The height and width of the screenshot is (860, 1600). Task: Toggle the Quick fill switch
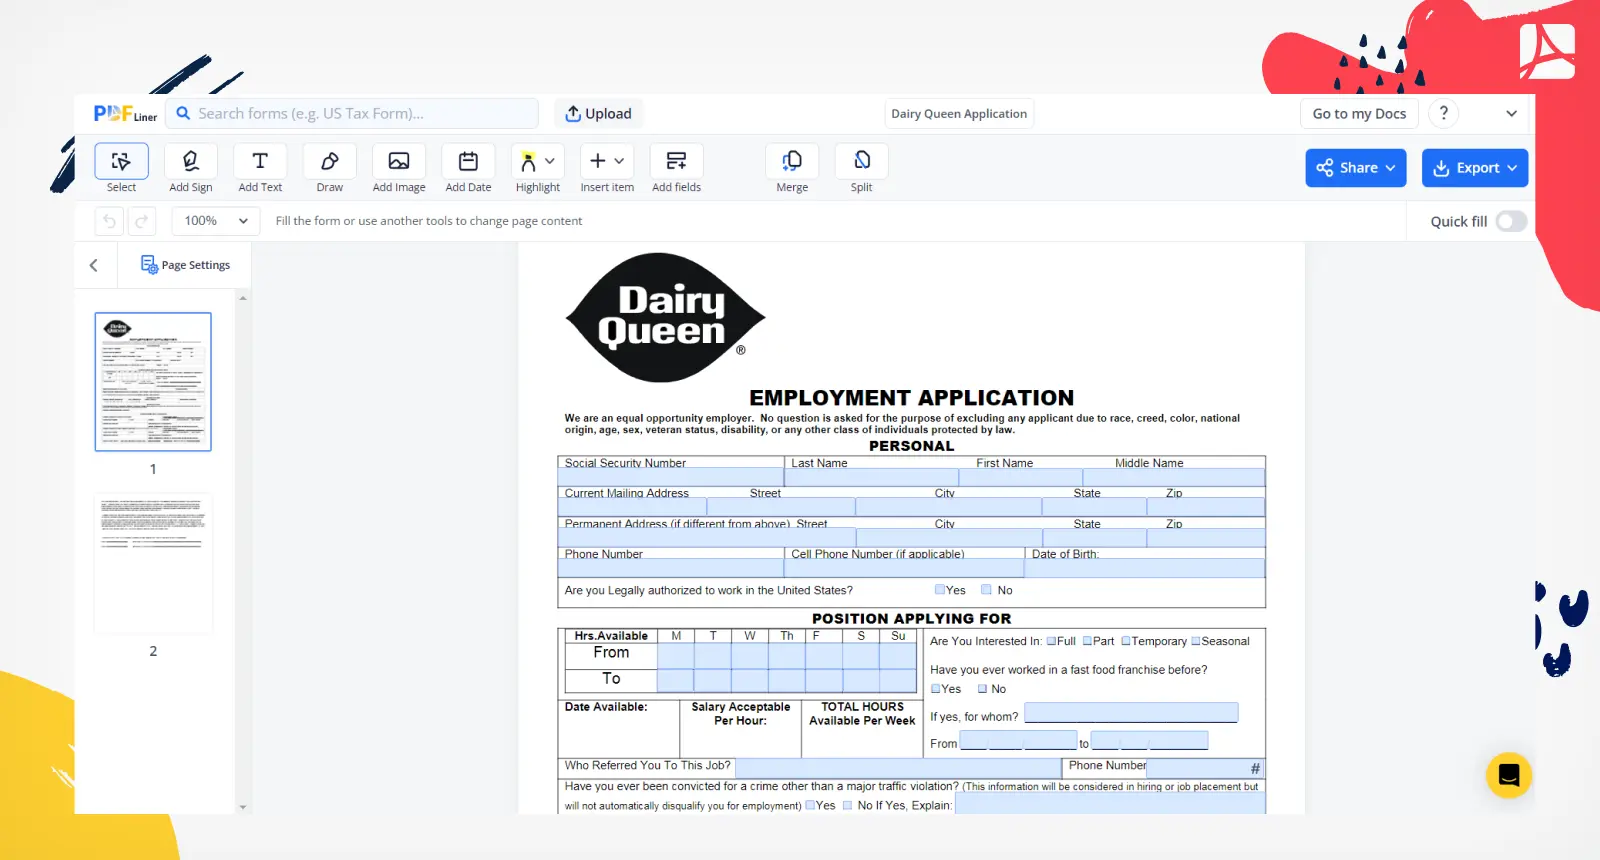tap(1511, 221)
